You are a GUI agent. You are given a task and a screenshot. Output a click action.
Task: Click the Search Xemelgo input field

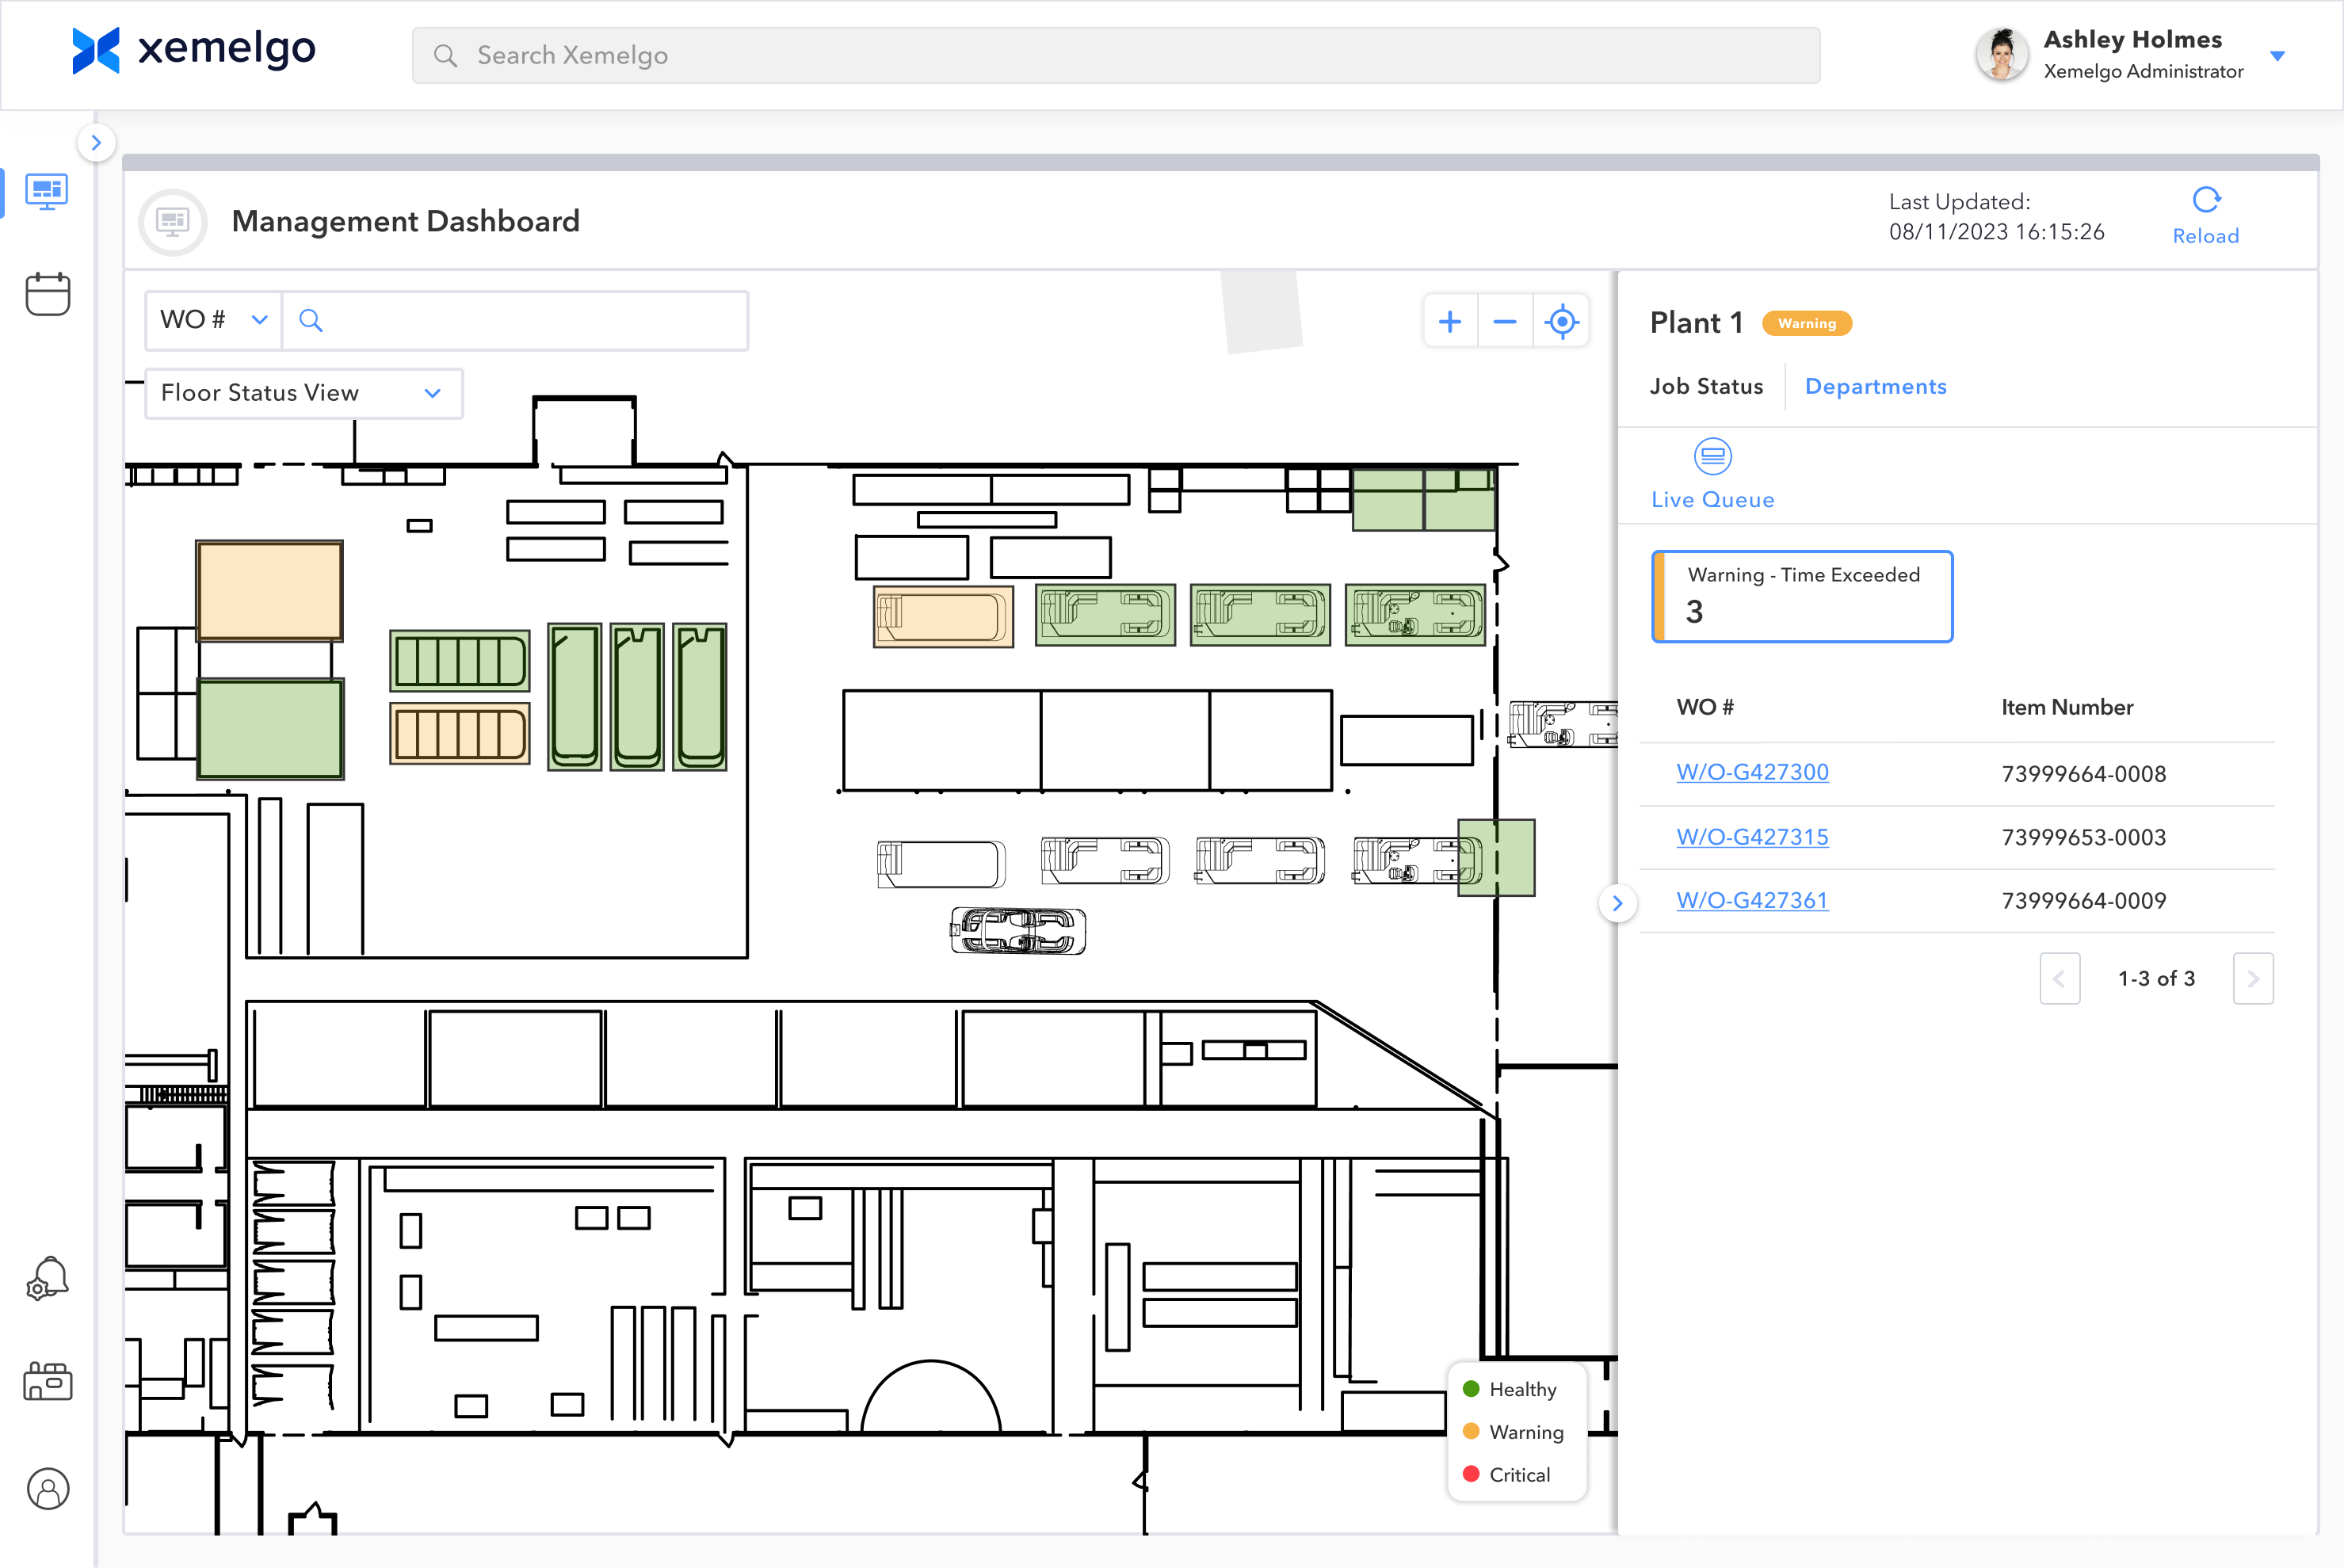pos(1115,55)
